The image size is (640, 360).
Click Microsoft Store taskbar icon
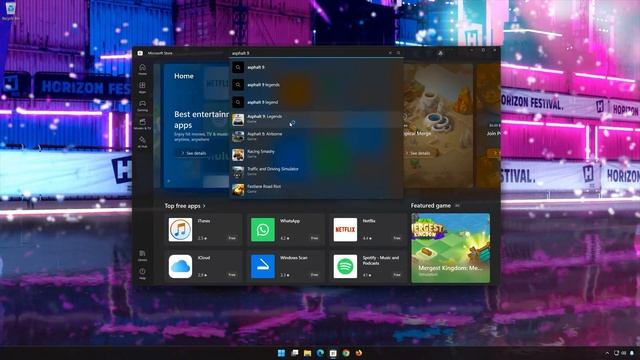[x=333, y=353]
